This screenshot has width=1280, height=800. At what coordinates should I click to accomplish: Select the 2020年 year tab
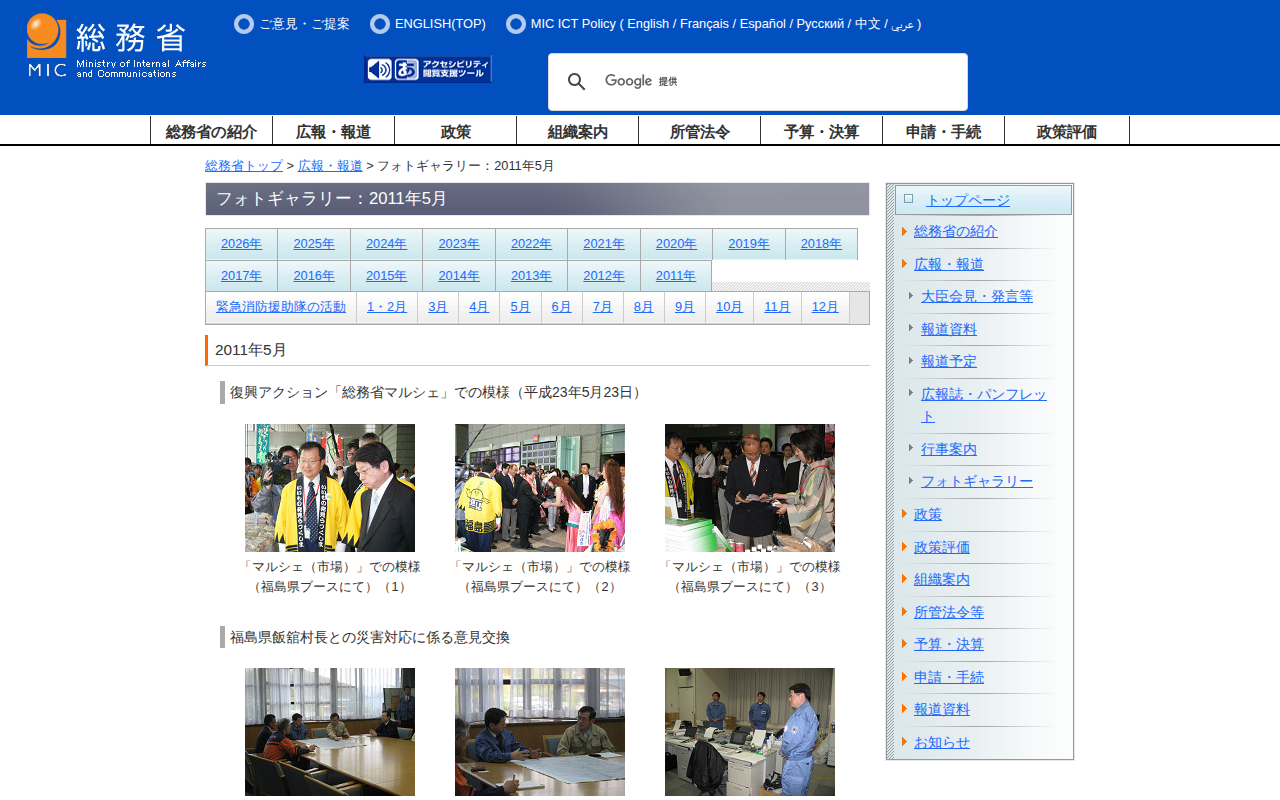click(676, 244)
